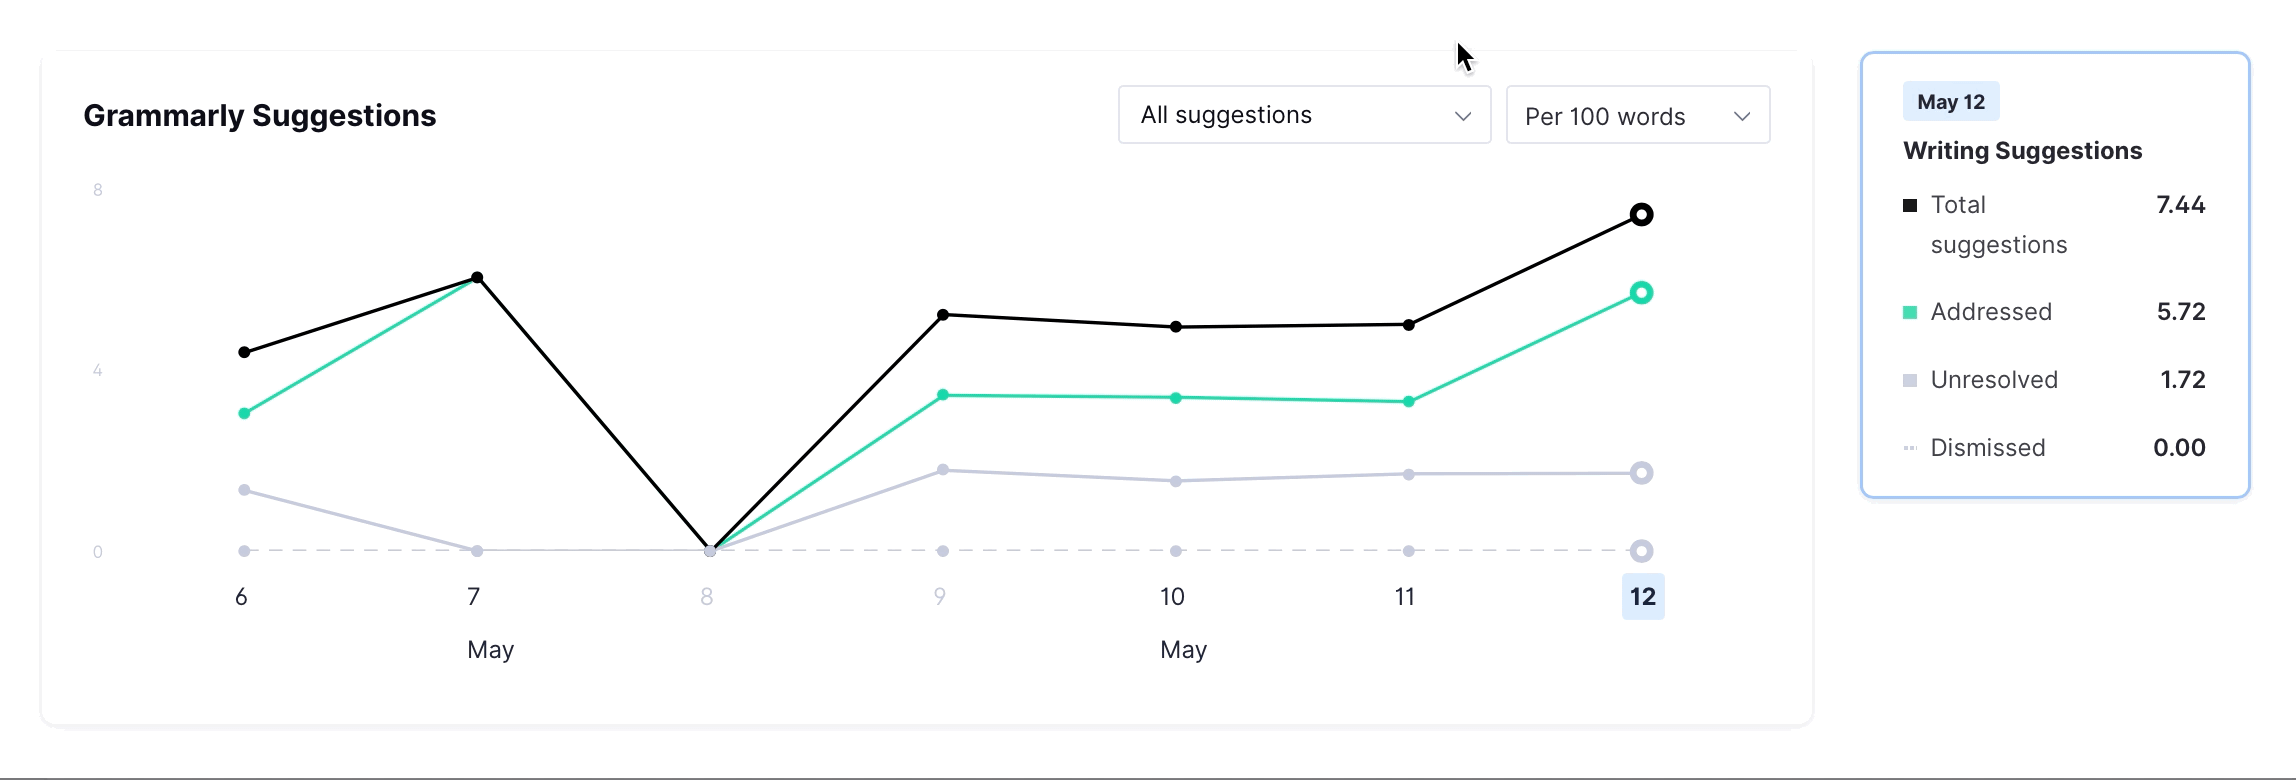Click the May 12 date badge
This screenshot has height=780, width=2296.
[1950, 102]
